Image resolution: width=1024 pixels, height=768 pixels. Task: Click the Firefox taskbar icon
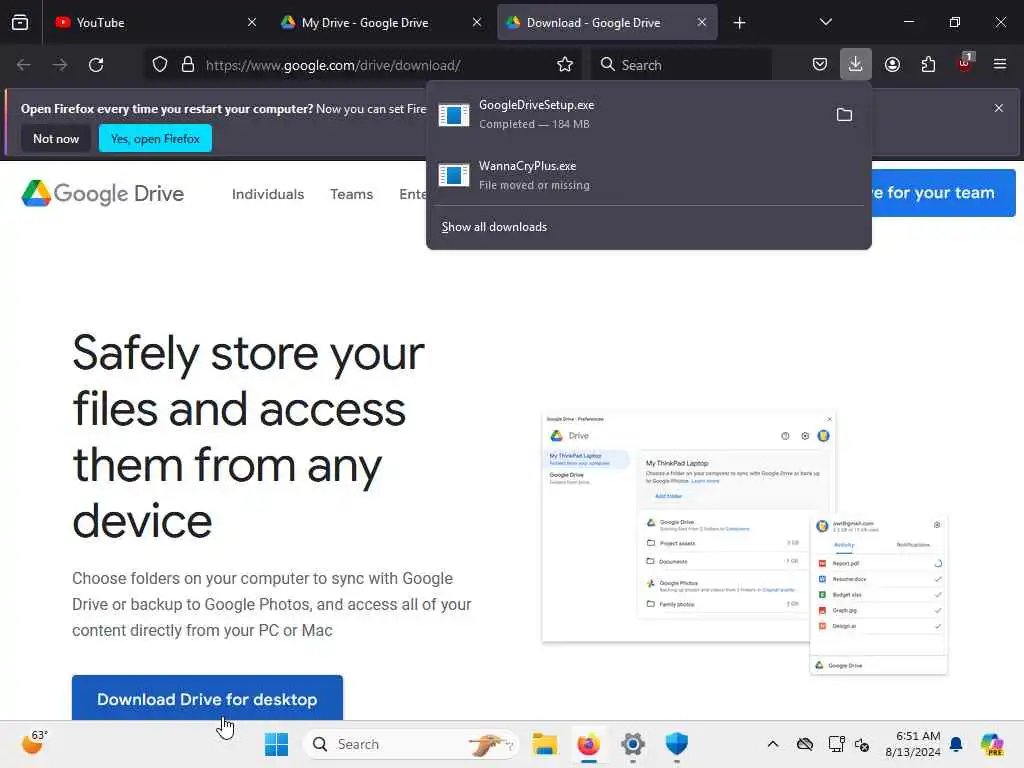point(588,744)
